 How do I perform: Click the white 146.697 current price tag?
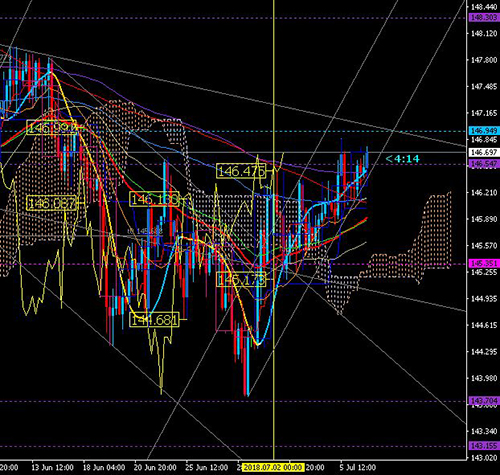484,153
